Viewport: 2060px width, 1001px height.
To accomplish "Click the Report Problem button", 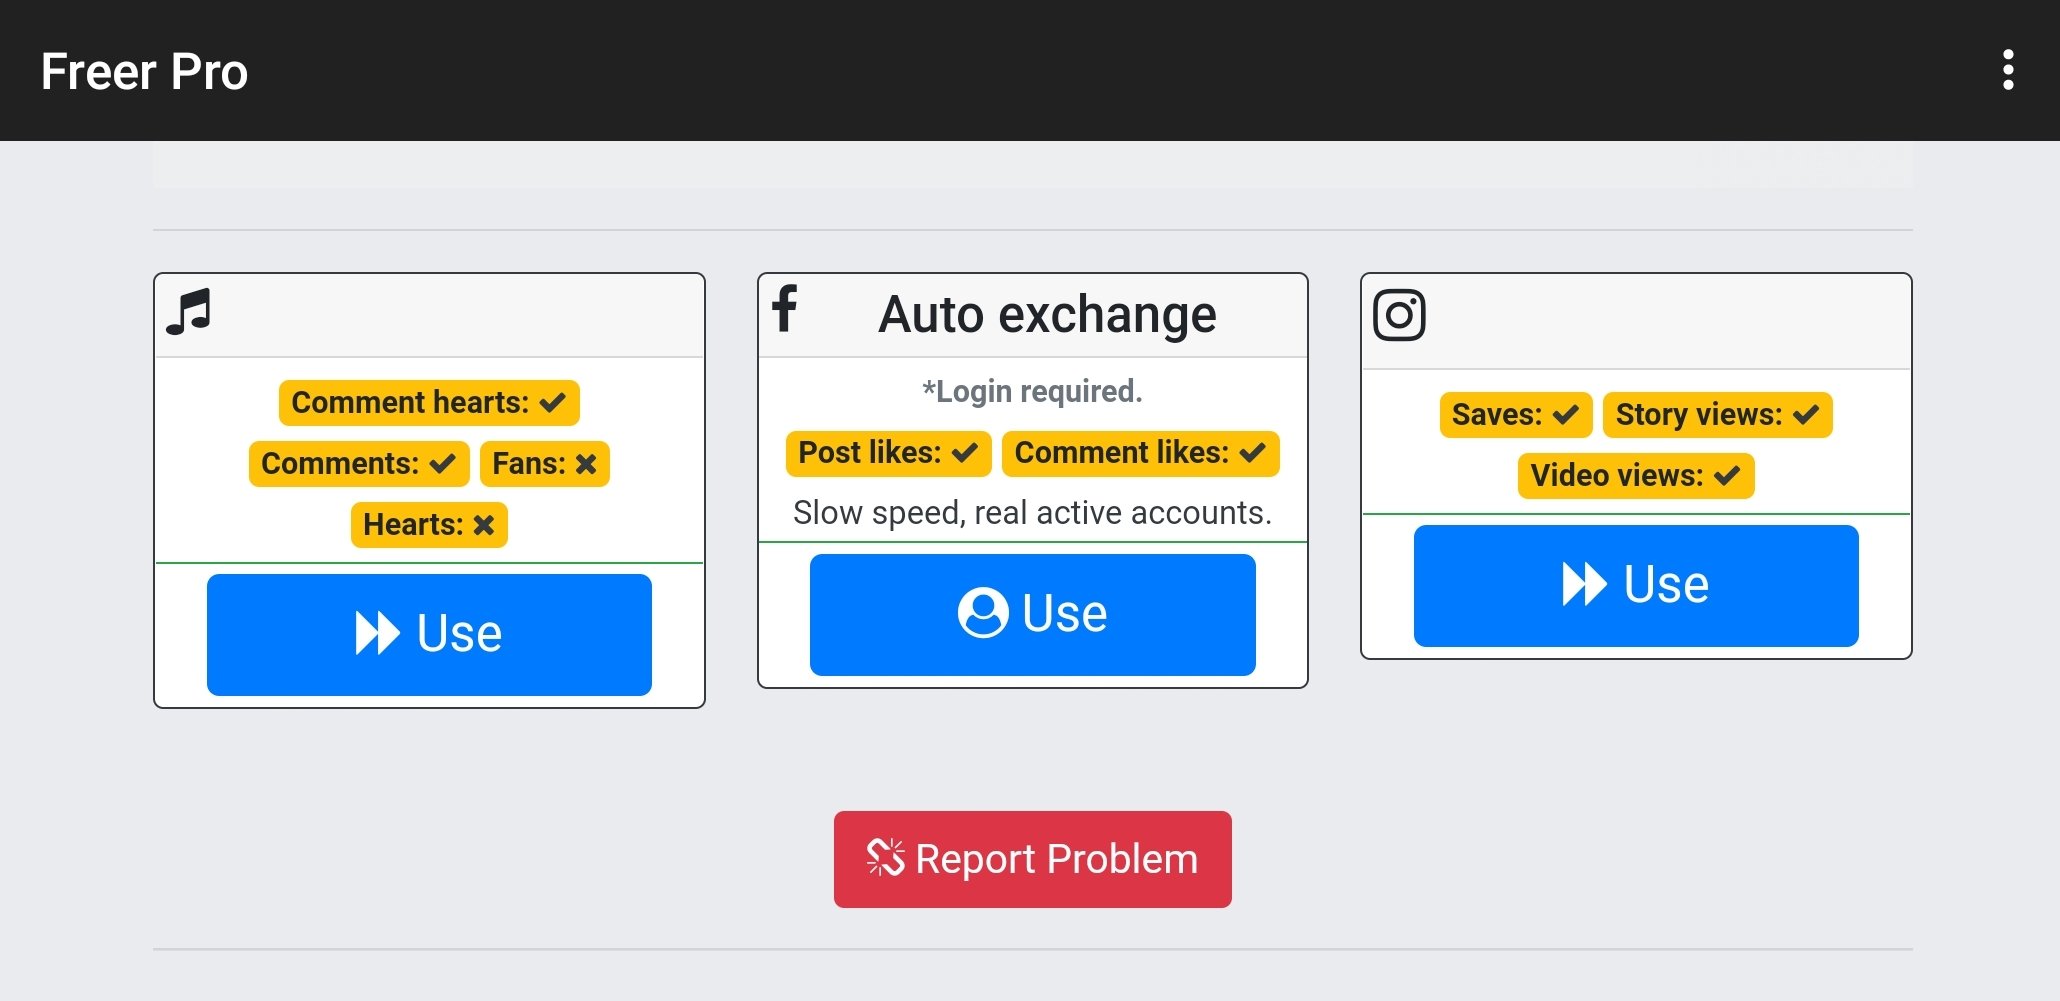I will tap(1032, 859).
